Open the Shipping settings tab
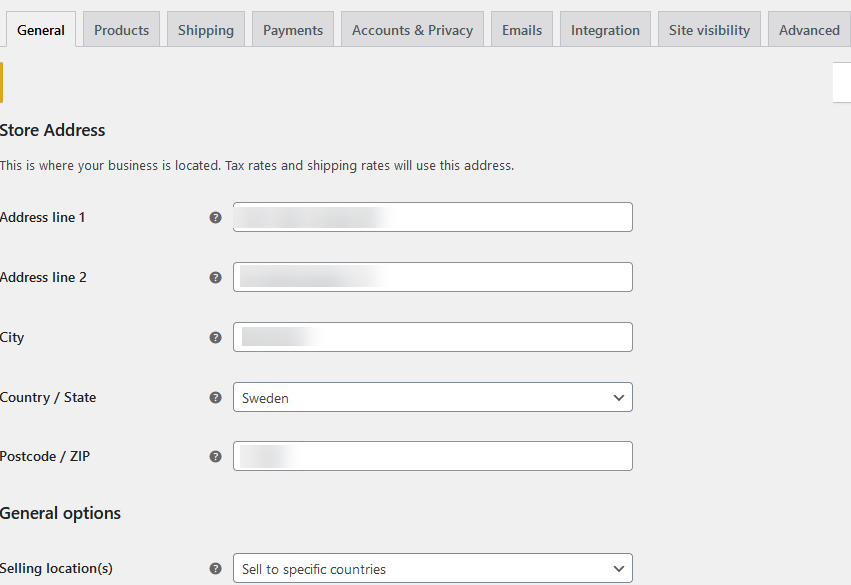 click(x=205, y=30)
